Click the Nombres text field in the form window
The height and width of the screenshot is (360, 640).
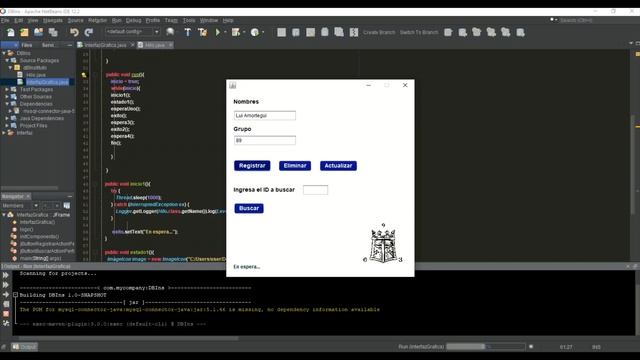(265, 116)
